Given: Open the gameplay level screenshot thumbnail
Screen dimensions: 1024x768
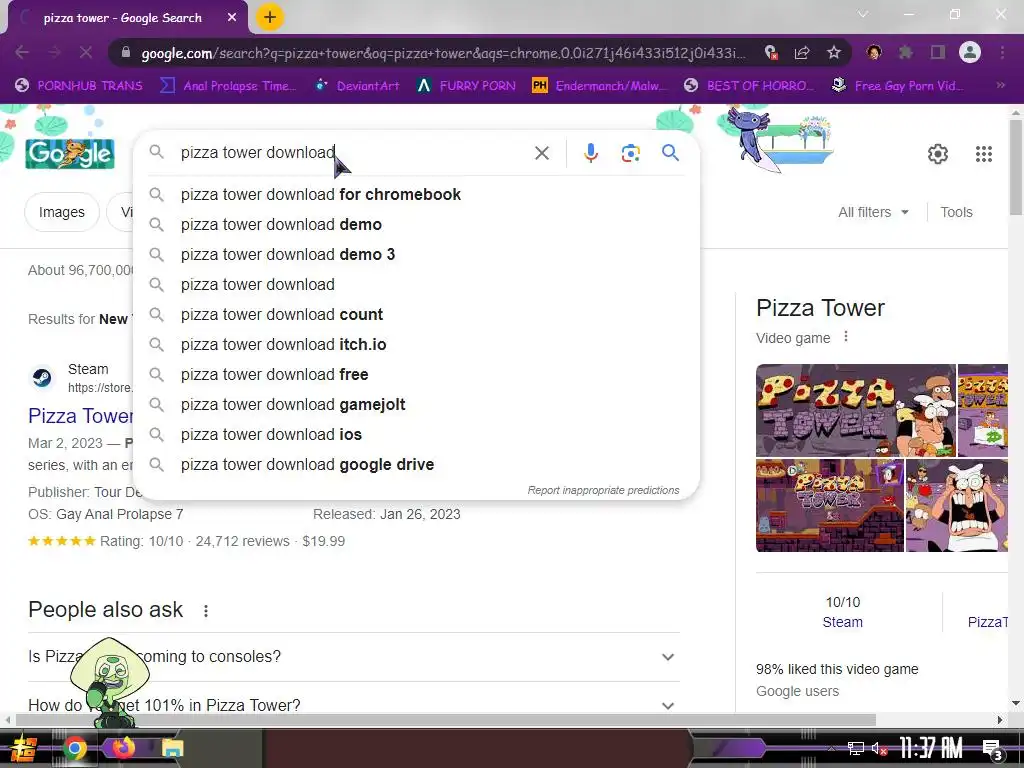Looking at the screenshot, I should pyautogui.click(x=829, y=505).
